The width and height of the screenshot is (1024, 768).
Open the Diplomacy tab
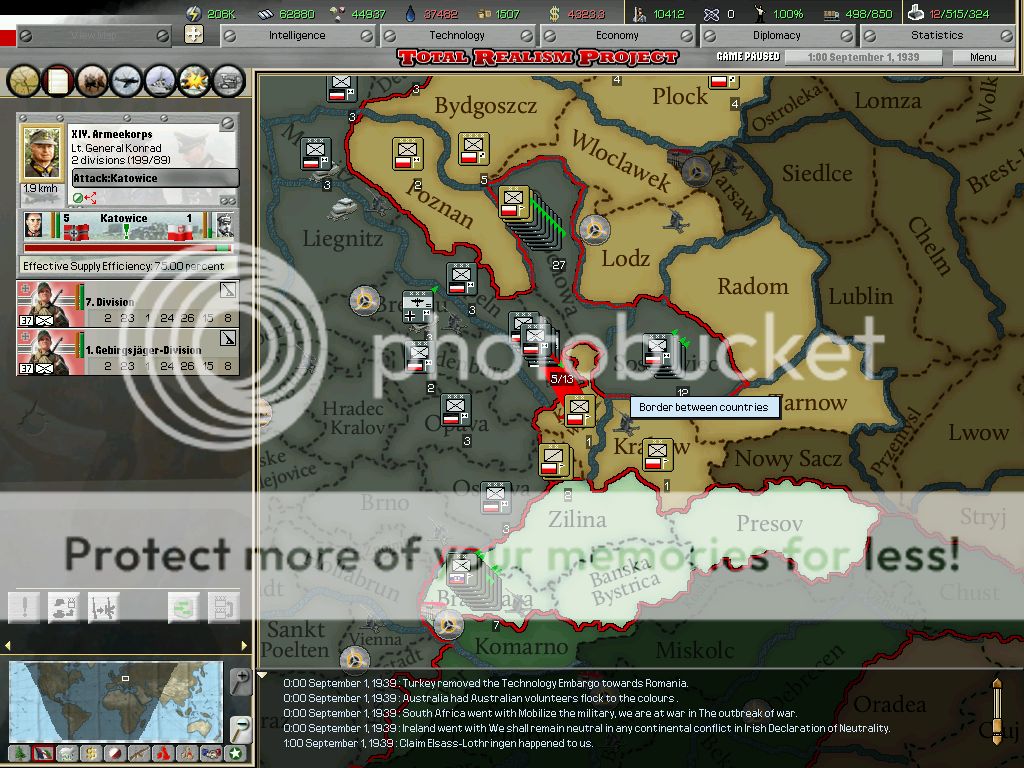[x=777, y=35]
